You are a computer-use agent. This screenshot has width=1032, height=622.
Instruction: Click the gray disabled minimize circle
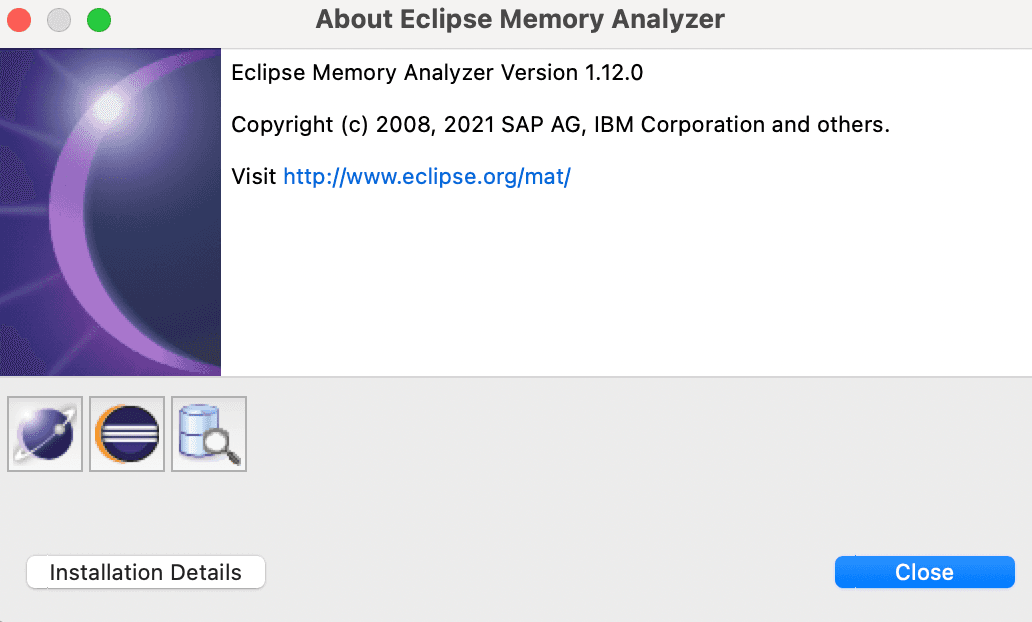[x=59, y=20]
